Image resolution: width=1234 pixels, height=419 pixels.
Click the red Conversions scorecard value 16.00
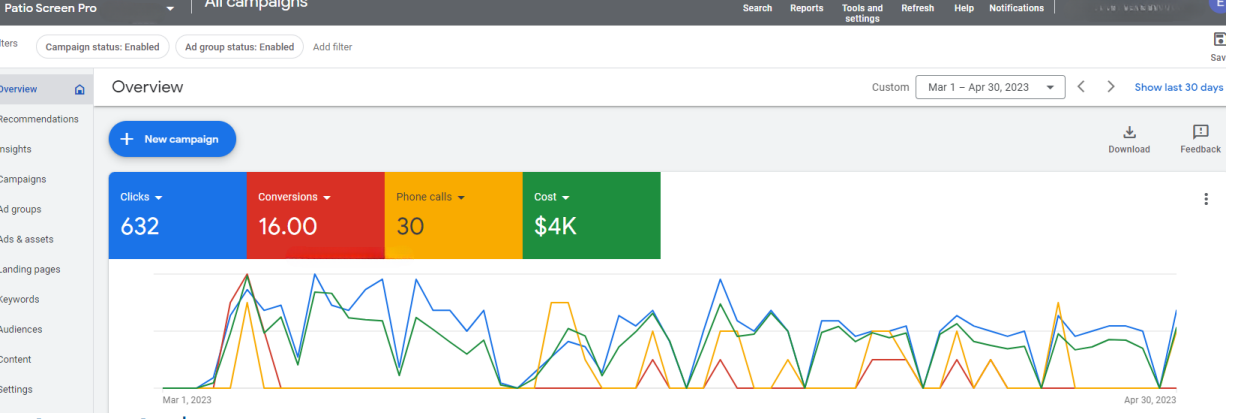click(287, 227)
